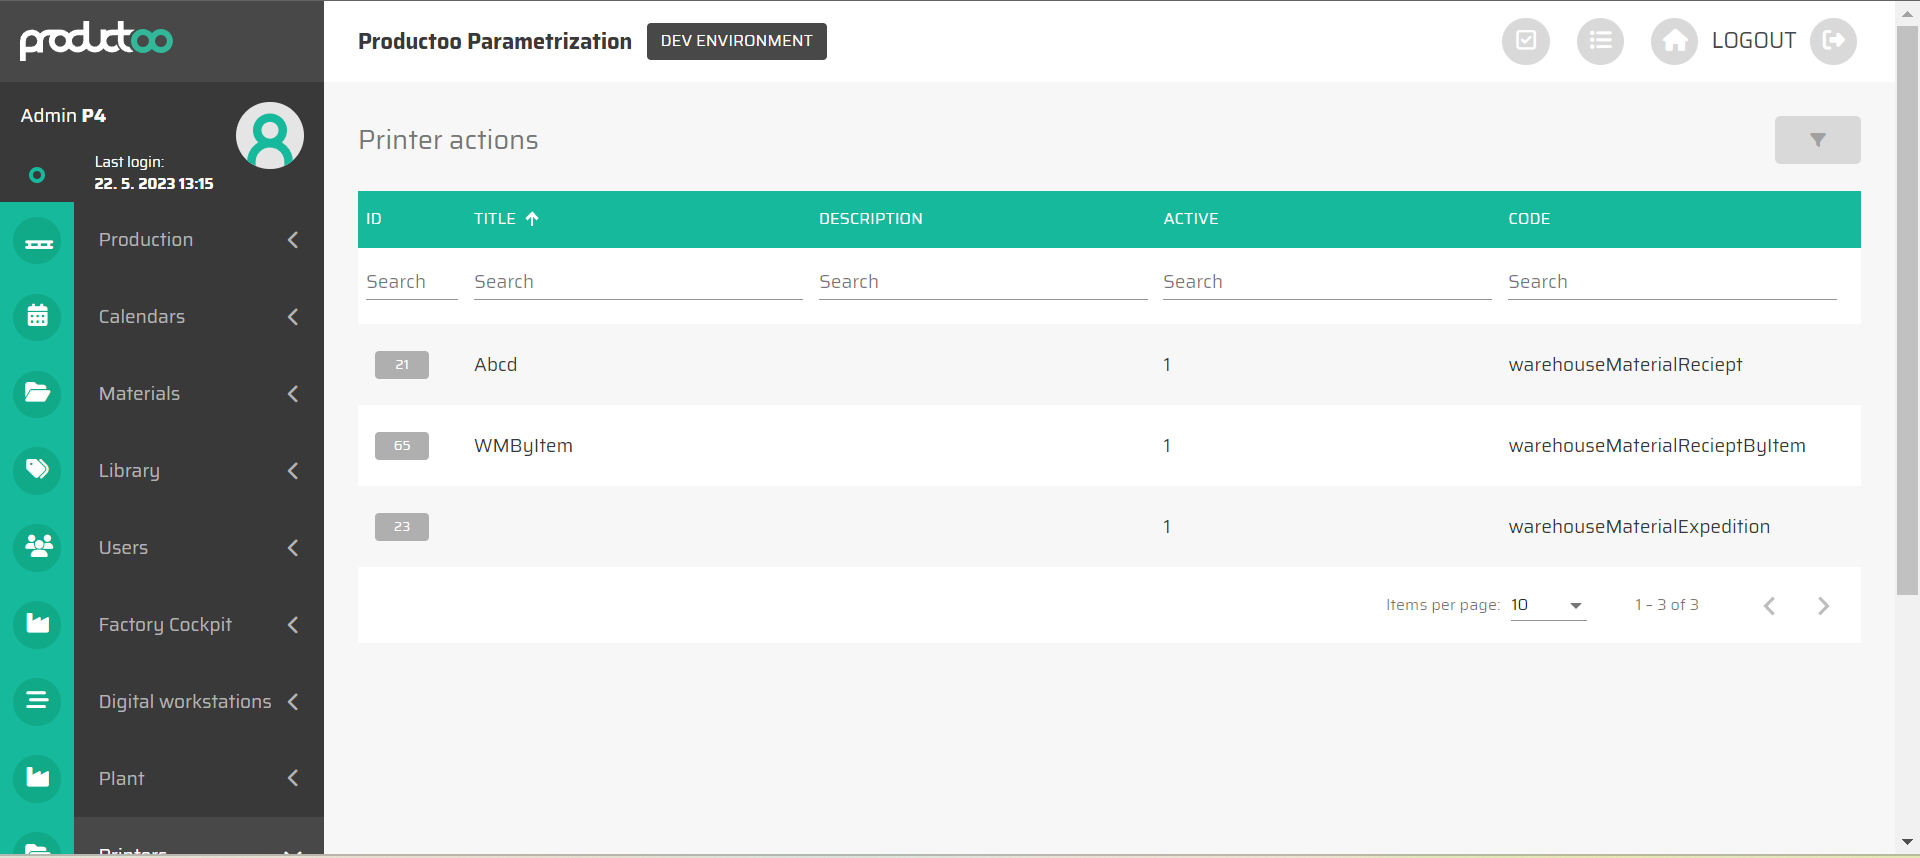Select the Library tag icon
The image size is (1920, 858).
point(38,470)
